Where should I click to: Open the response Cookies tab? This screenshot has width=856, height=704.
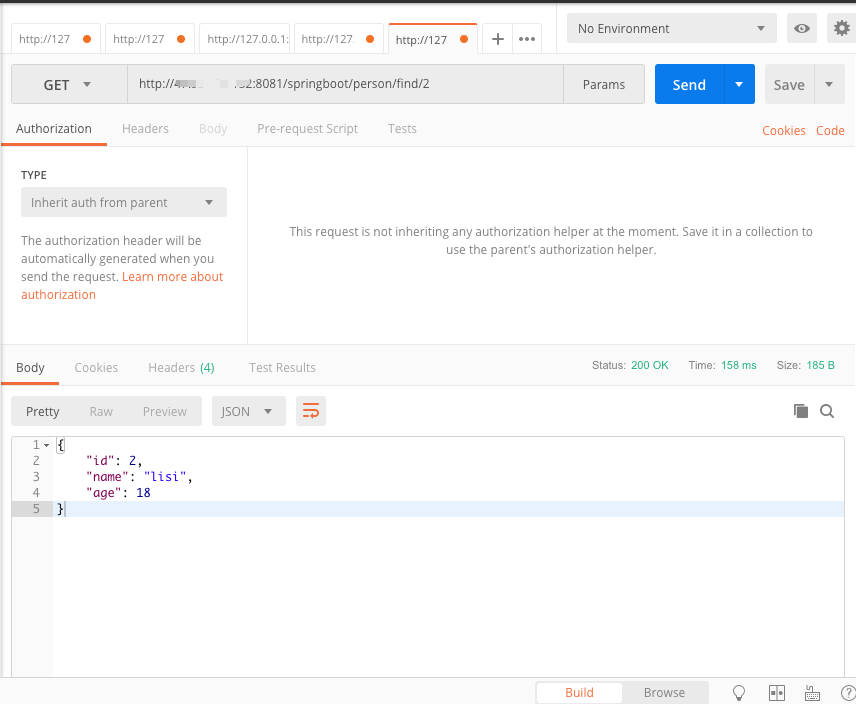click(x=96, y=368)
